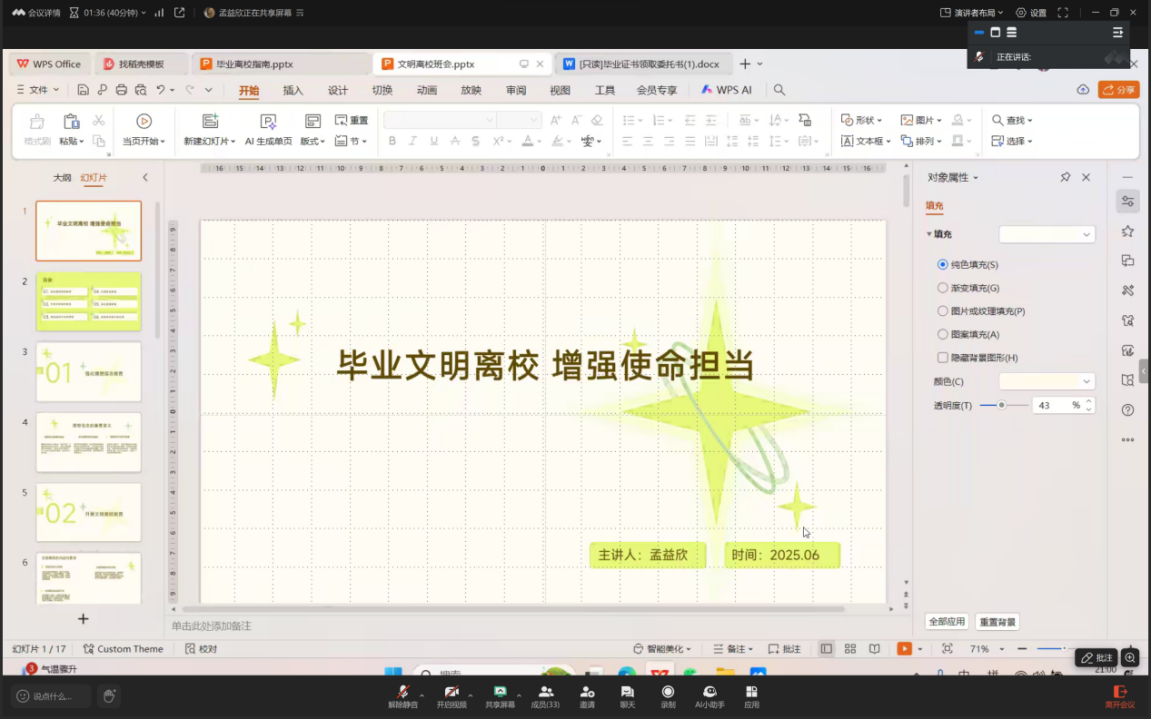Click the save icon in quick access toolbar
The height and width of the screenshot is (719, 1151).
click(83, 90)
